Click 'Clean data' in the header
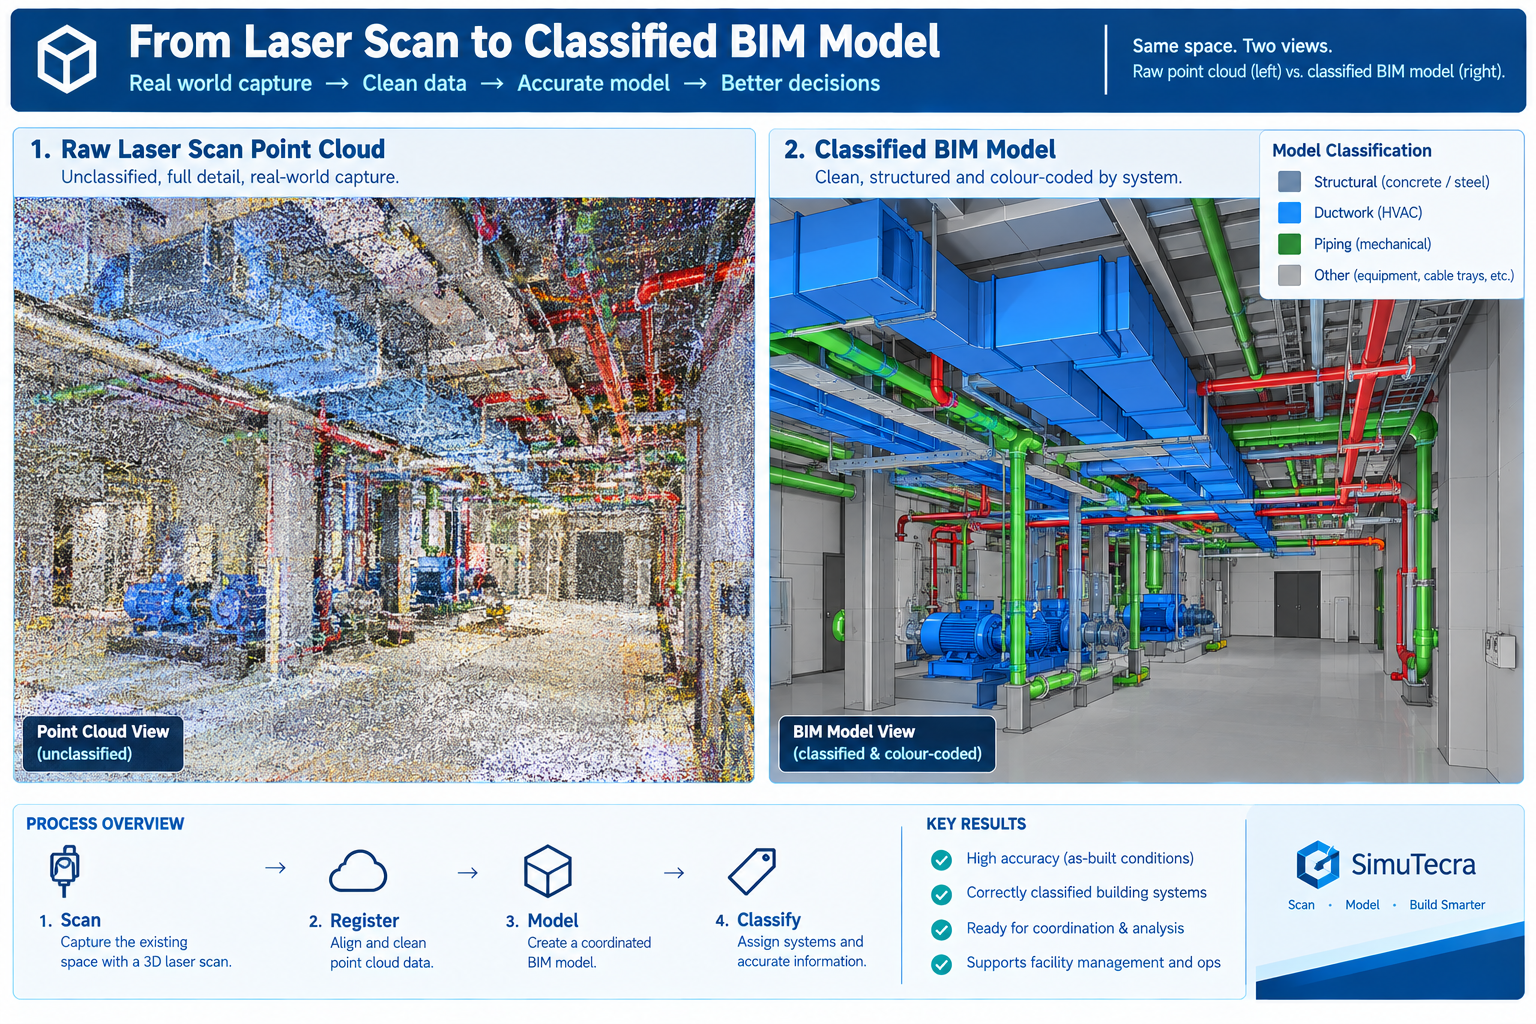The width and height of the screenshot is (1536, 1024). pos(414,83)
